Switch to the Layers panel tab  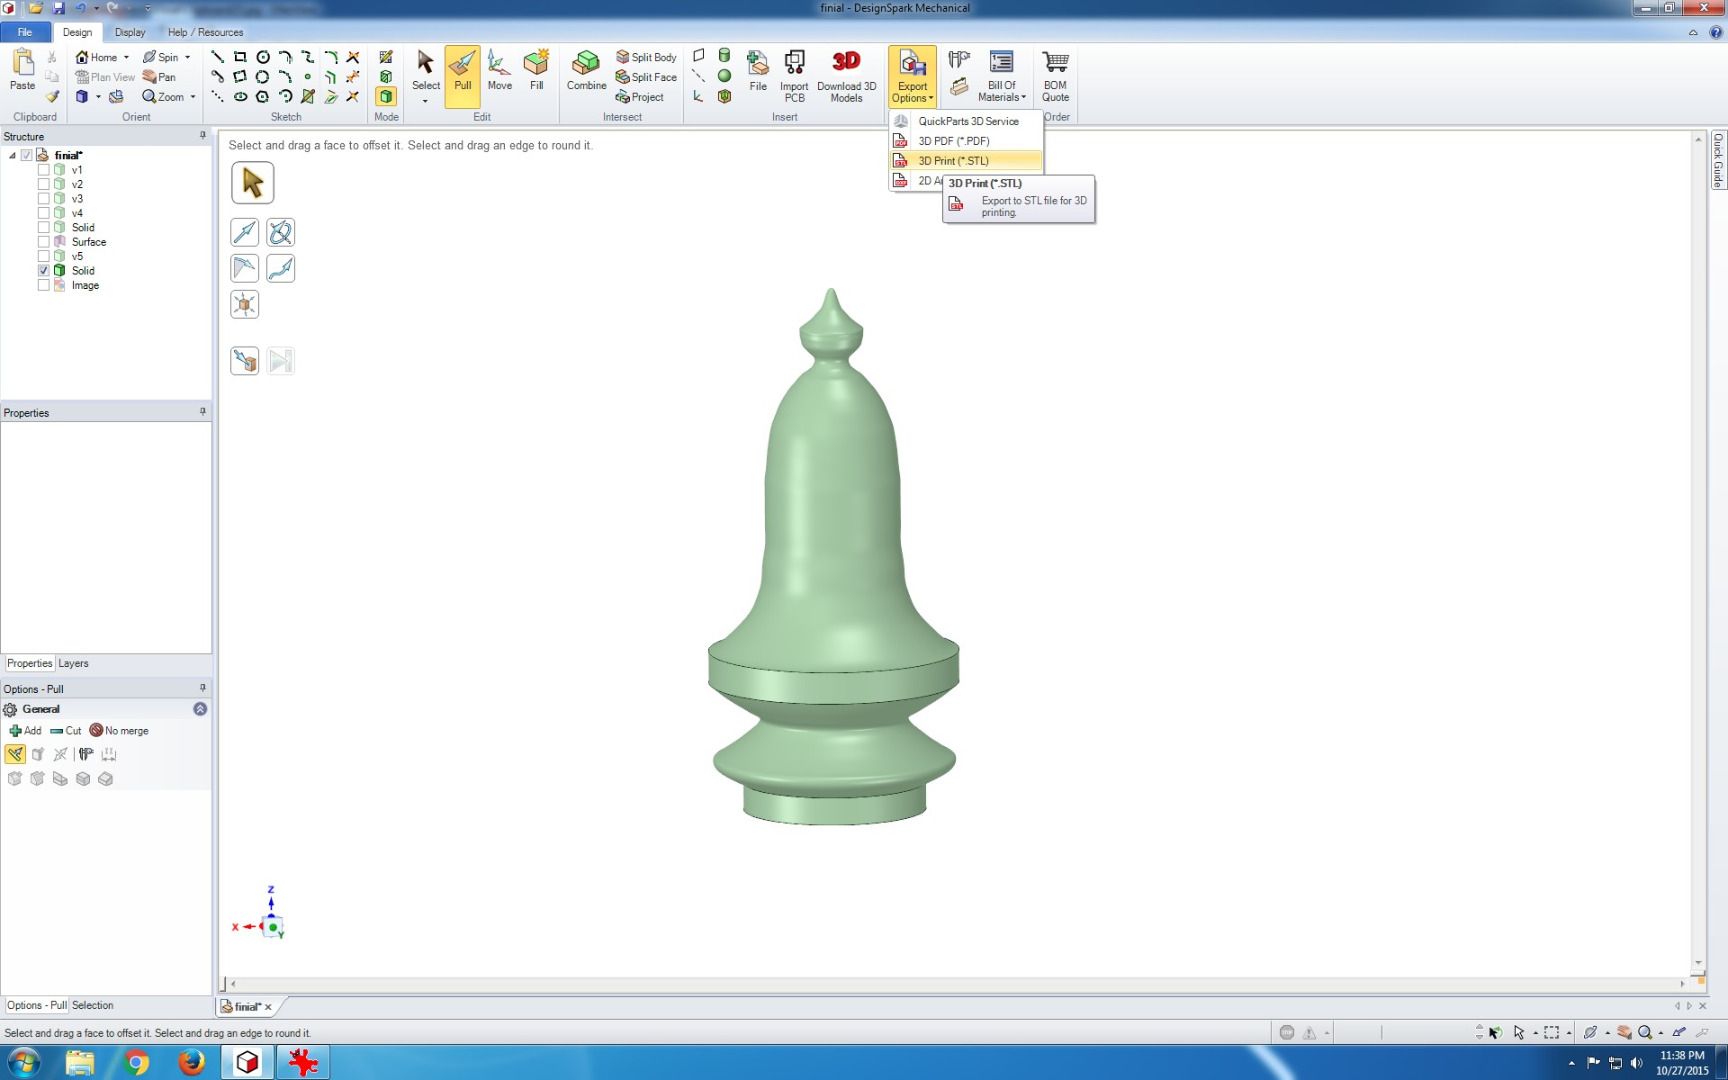(x=73, y=663)
